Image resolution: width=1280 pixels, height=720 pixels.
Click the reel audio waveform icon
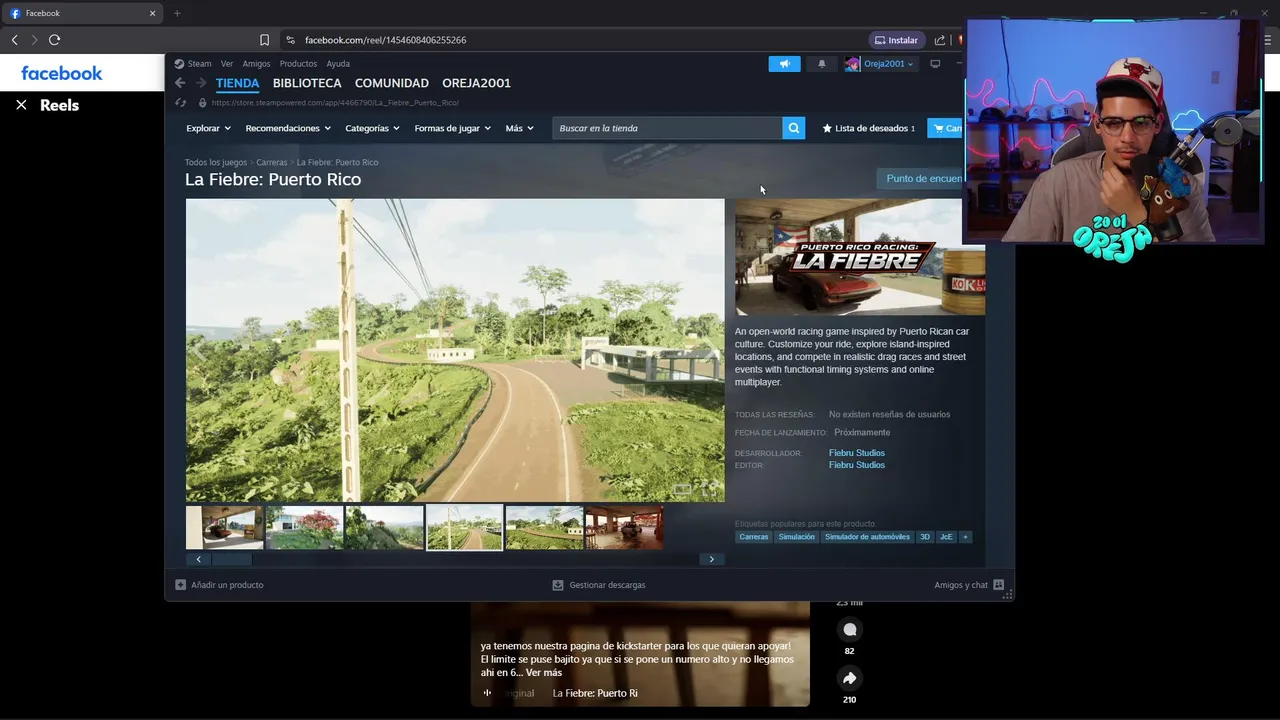point(487,693)
